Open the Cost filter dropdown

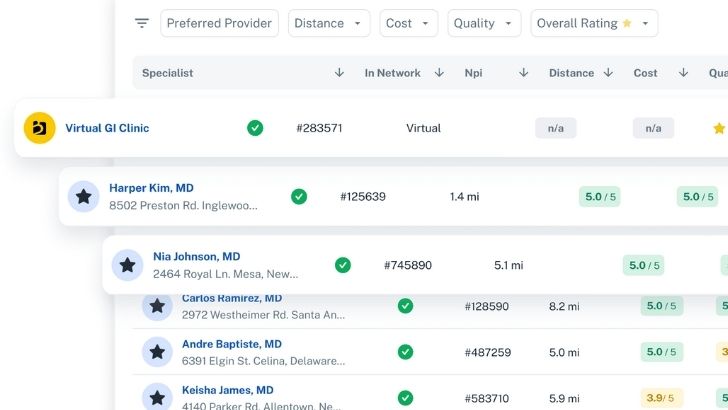tap(408, 23)
